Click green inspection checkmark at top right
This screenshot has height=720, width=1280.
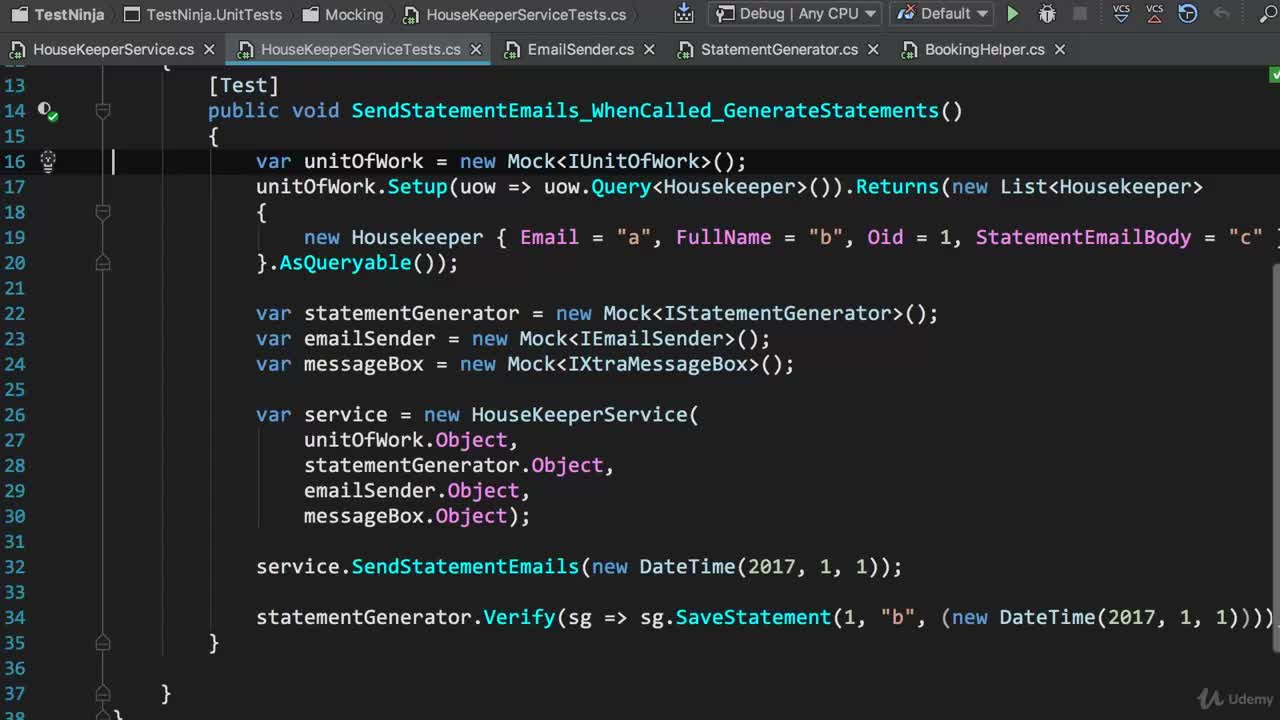pyautogui.click(x=1274, y=75)
